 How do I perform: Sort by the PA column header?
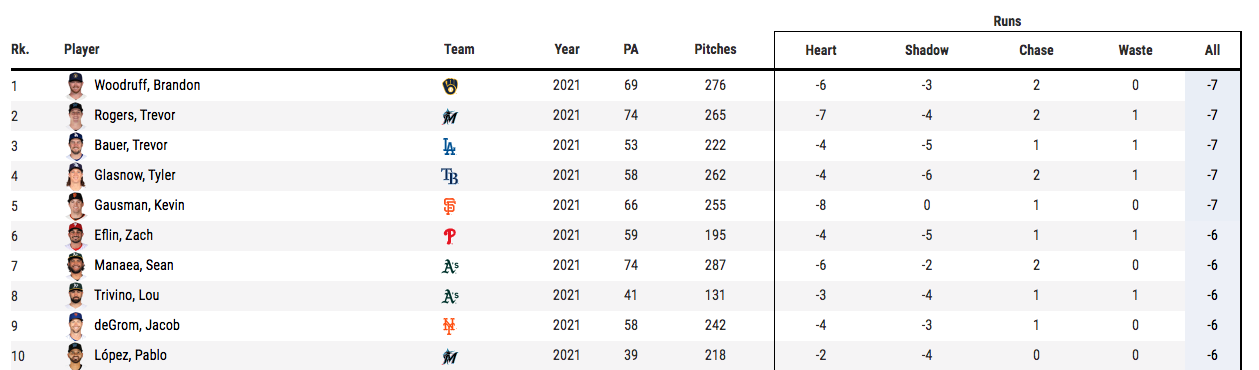(631, 49)
